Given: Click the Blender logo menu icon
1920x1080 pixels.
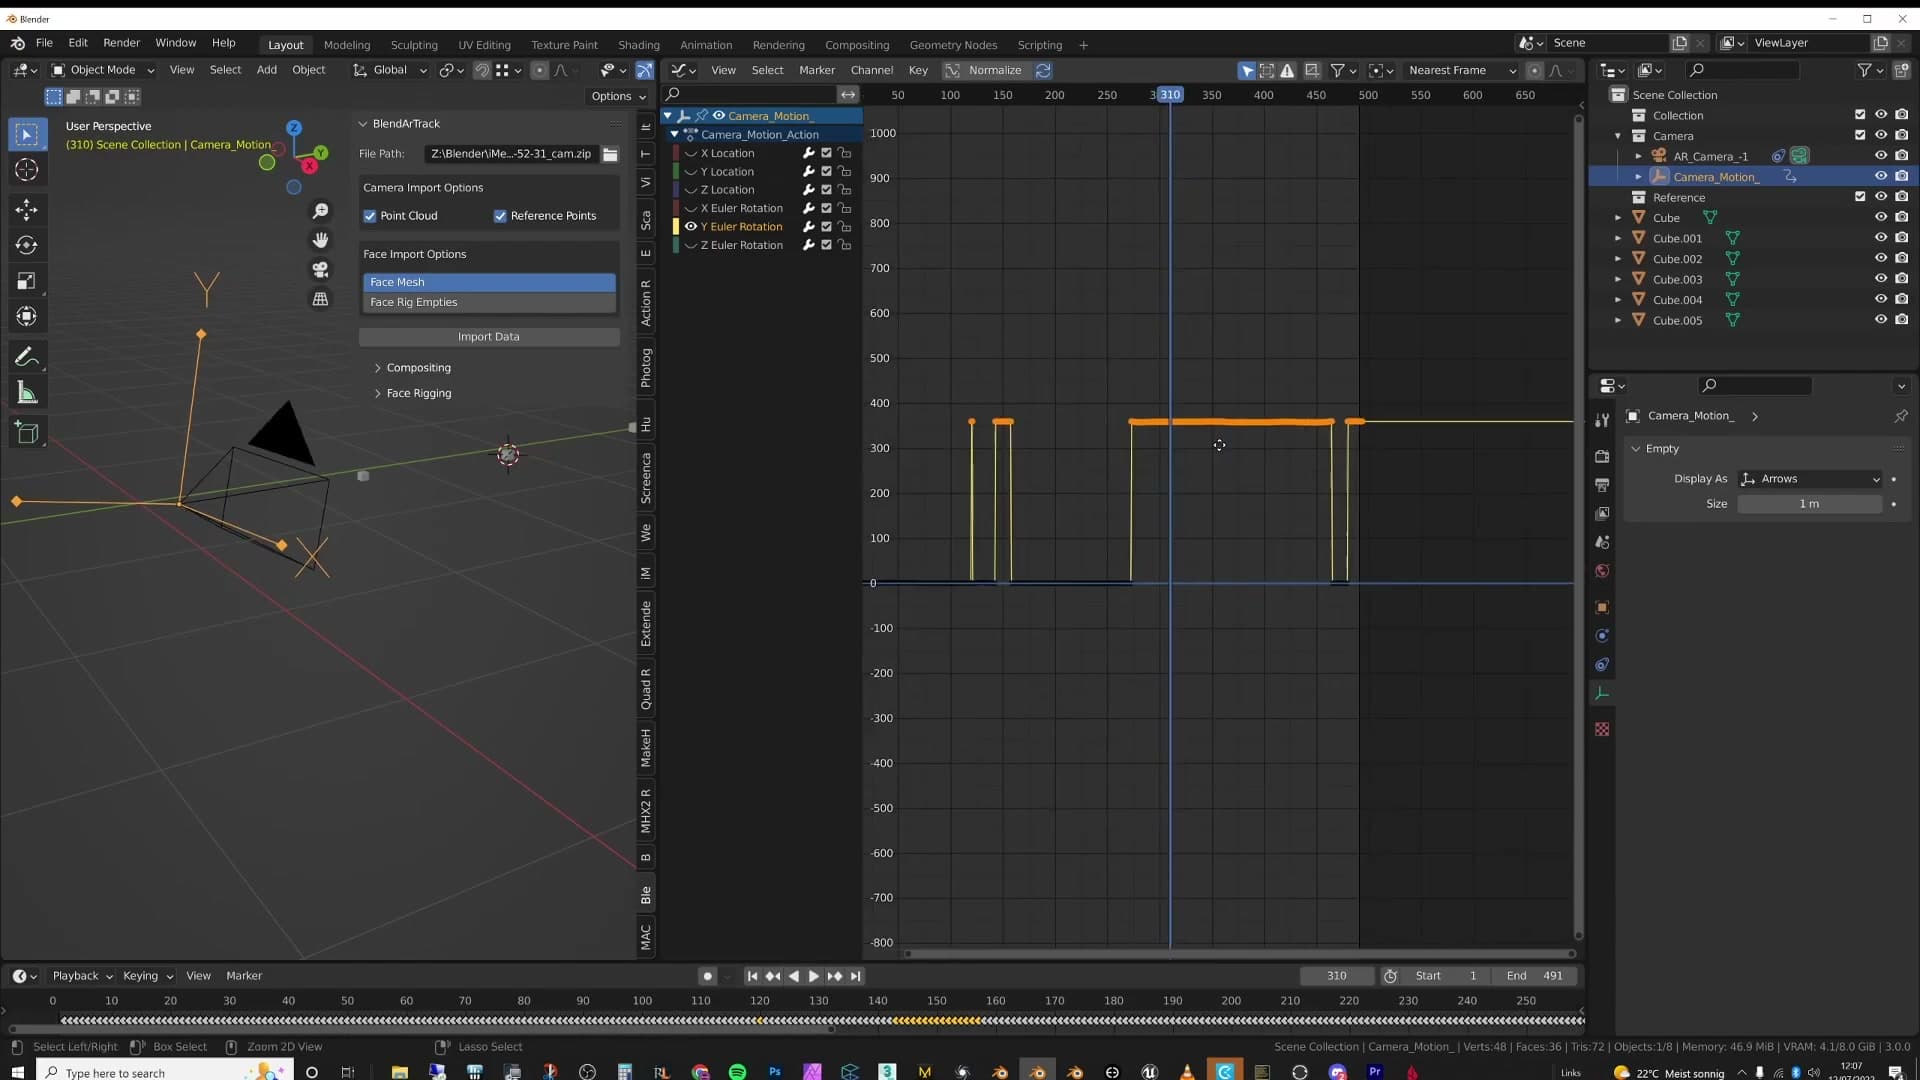Looking at the screenshot, I should 18,44.
